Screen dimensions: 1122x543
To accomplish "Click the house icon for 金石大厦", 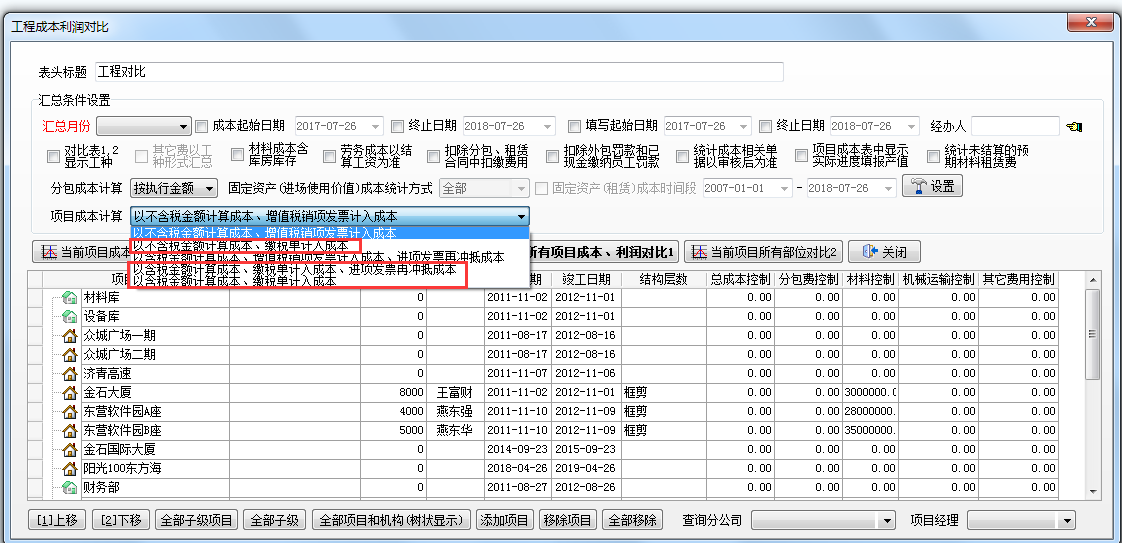I will click(70, 392).
